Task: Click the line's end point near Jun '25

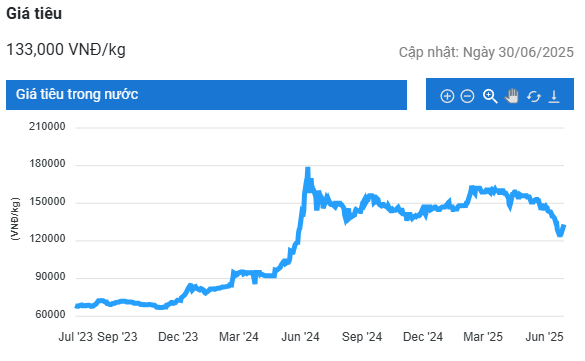Action: coord(564,226)
